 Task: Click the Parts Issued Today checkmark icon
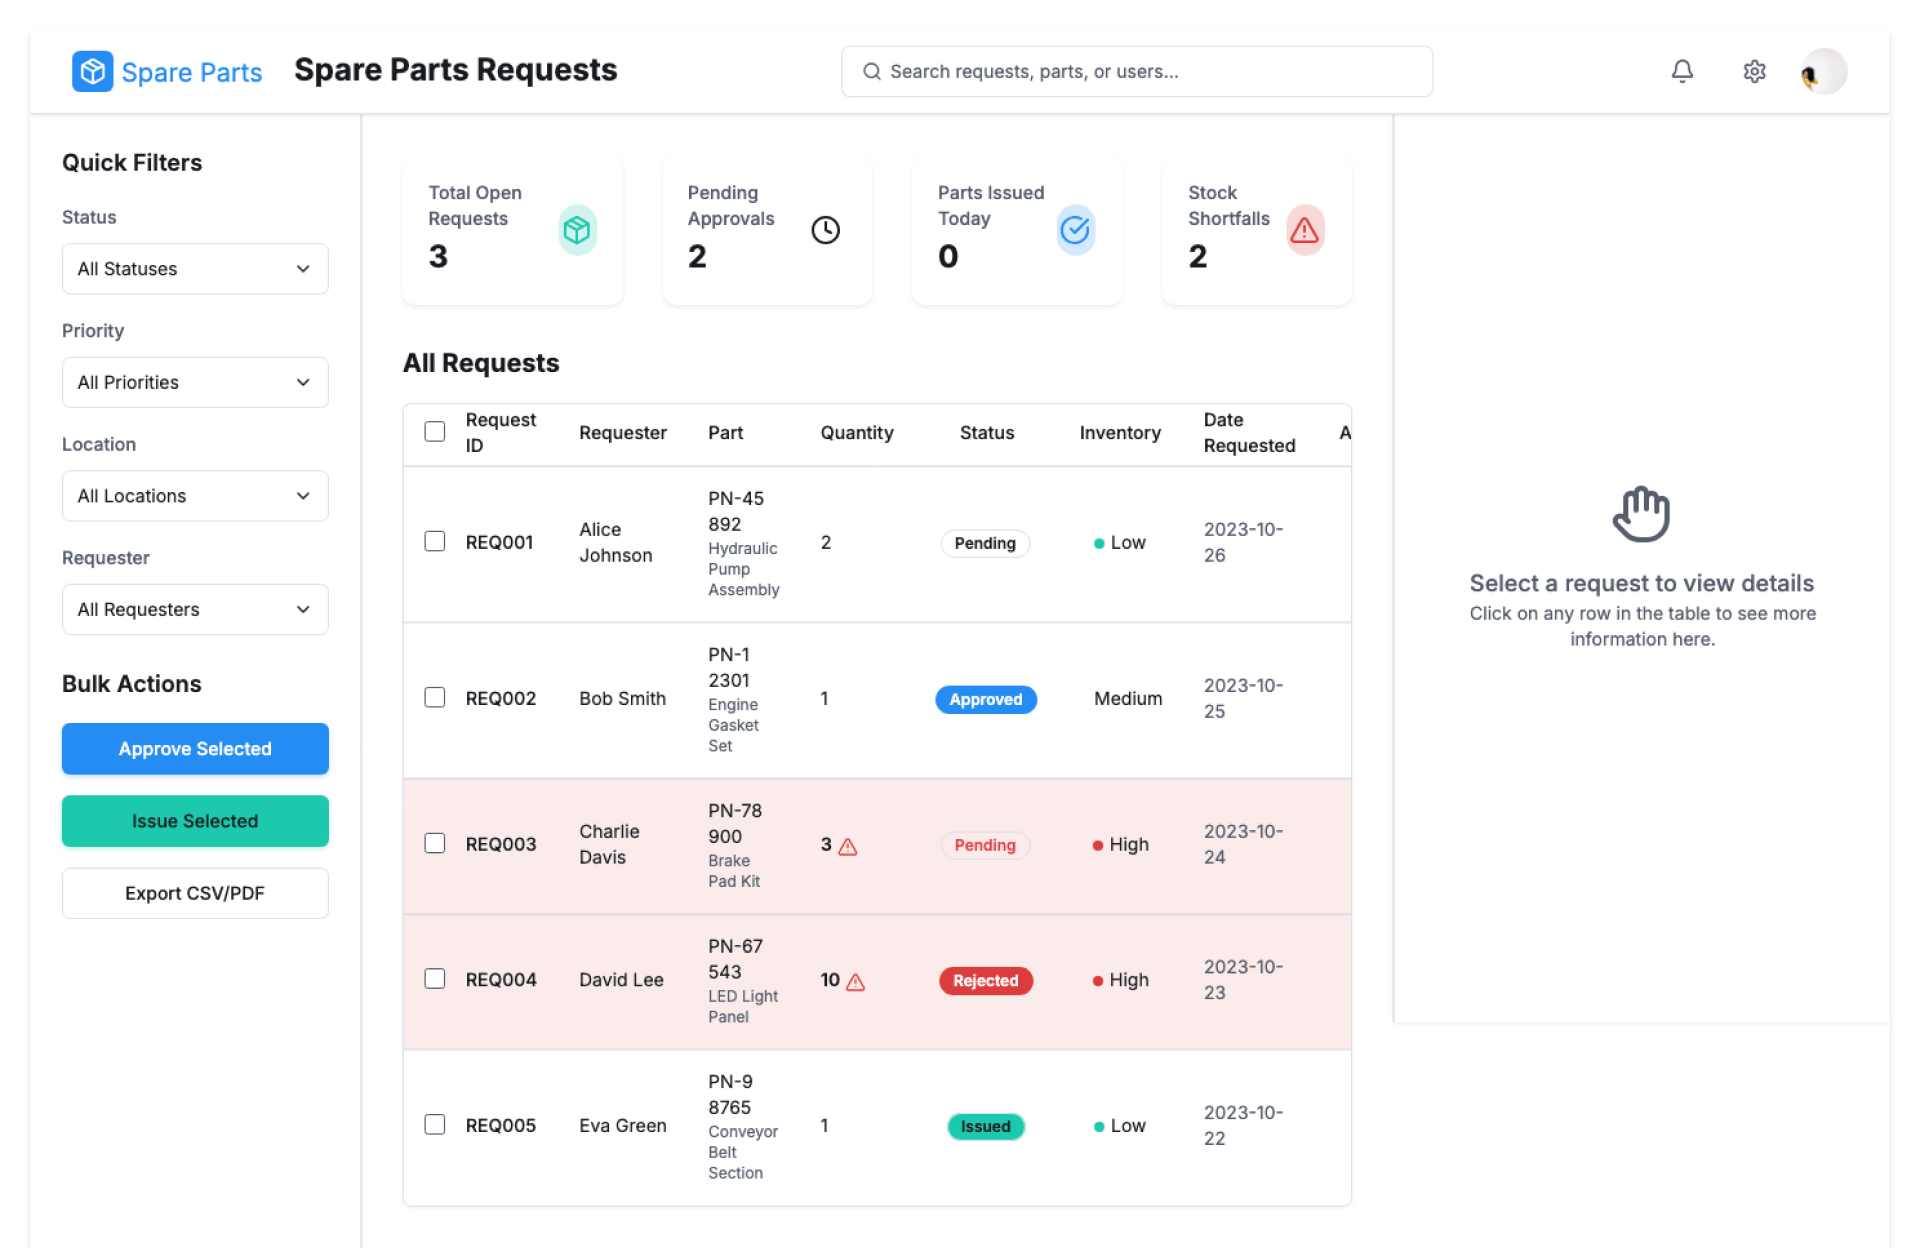[1075, 230]
